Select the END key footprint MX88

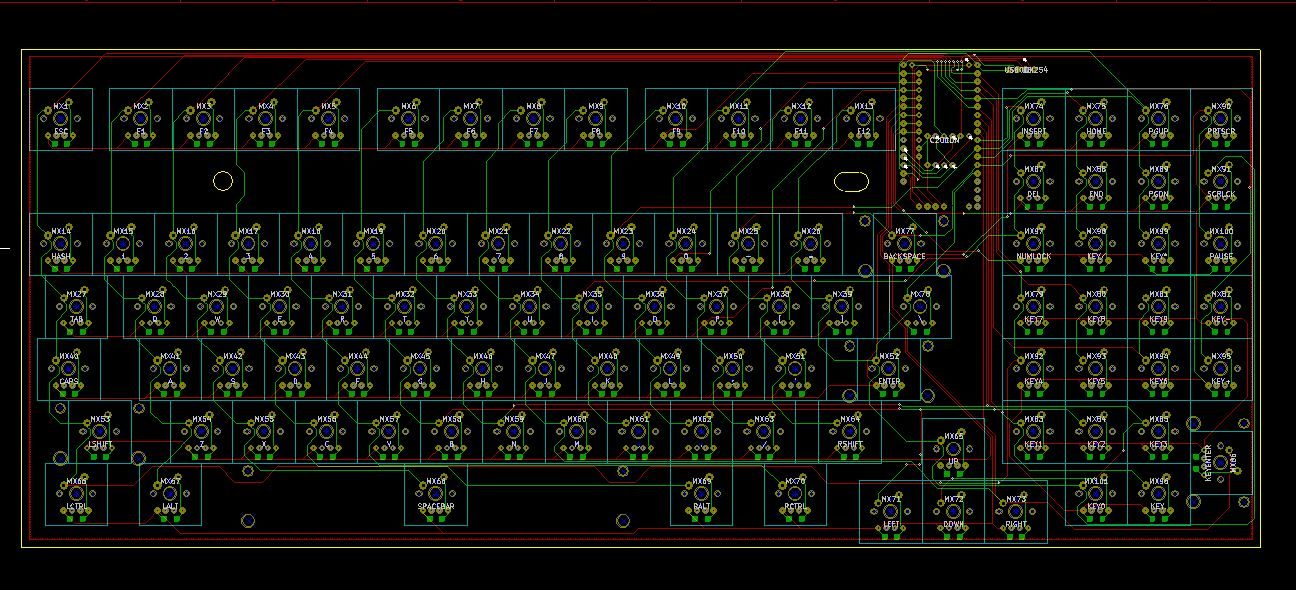(1096, 182)
